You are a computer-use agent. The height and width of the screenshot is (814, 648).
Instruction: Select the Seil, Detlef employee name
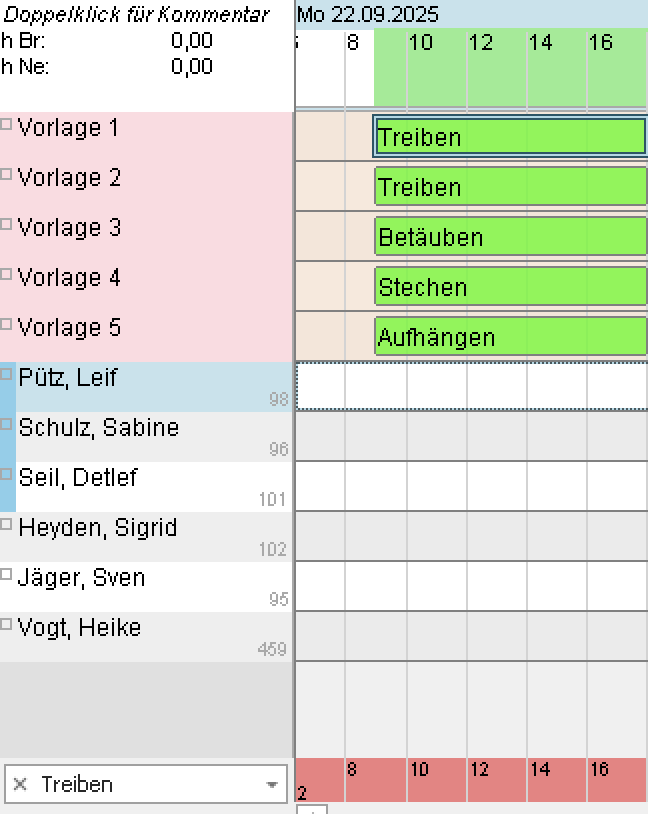[x=78, y=478]
